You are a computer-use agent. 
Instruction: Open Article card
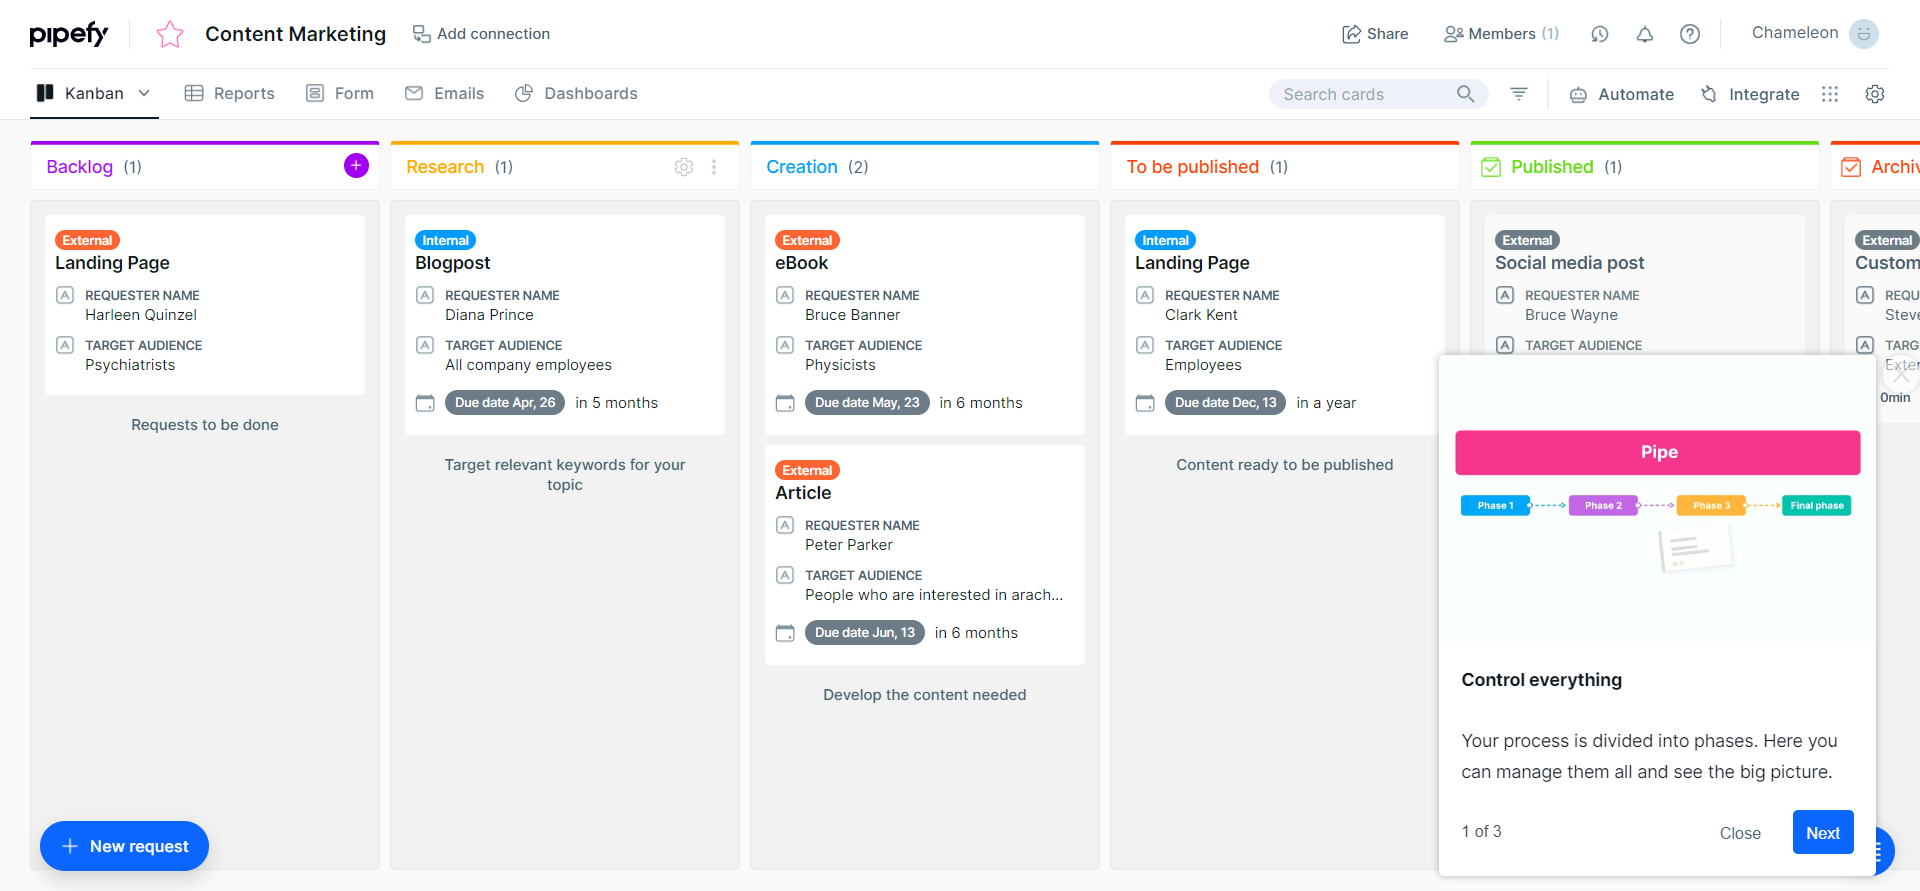point(925,555)
